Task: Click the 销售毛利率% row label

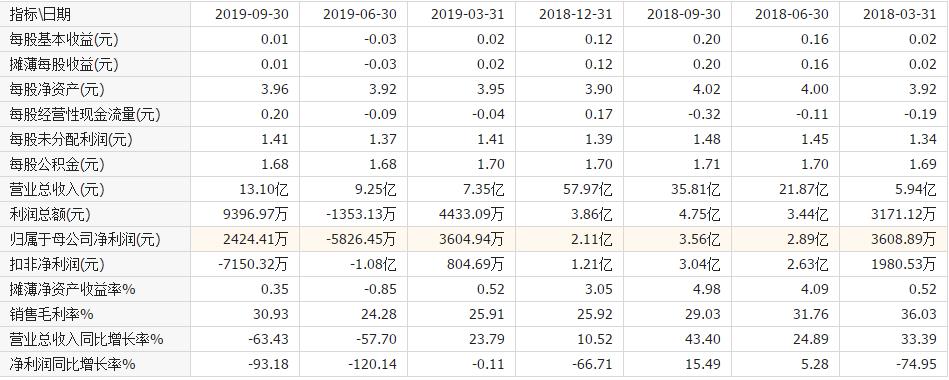Action: tap(51, 315)
